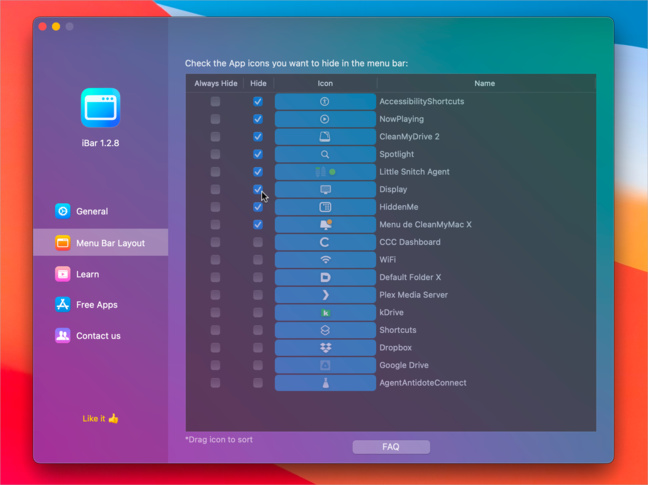Viewport: 648px width, 485px height.
Task: Click the Free Apps App Store icon
Action: (x=63, y=304)
